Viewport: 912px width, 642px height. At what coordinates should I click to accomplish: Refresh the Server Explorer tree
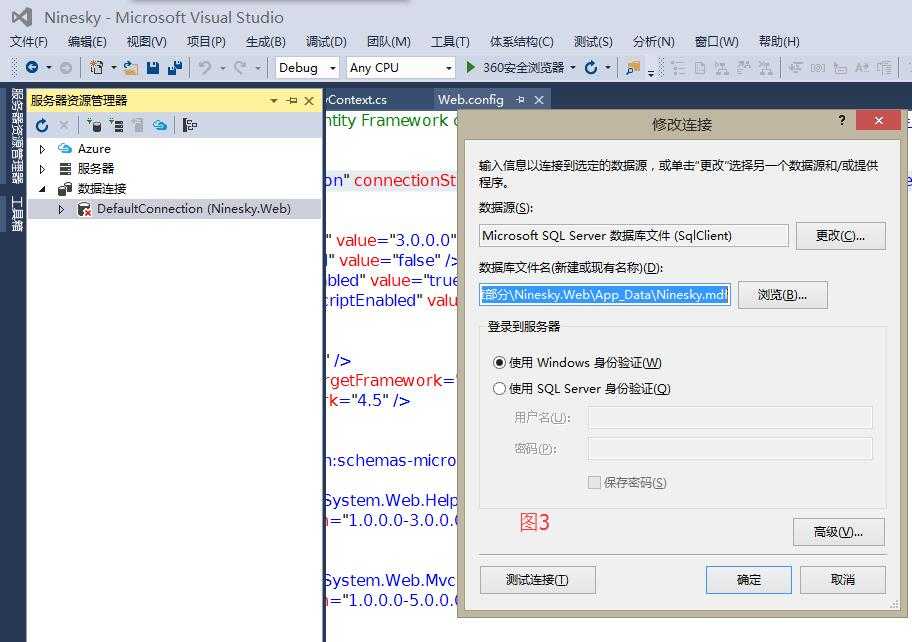click(x=42, y=125)
